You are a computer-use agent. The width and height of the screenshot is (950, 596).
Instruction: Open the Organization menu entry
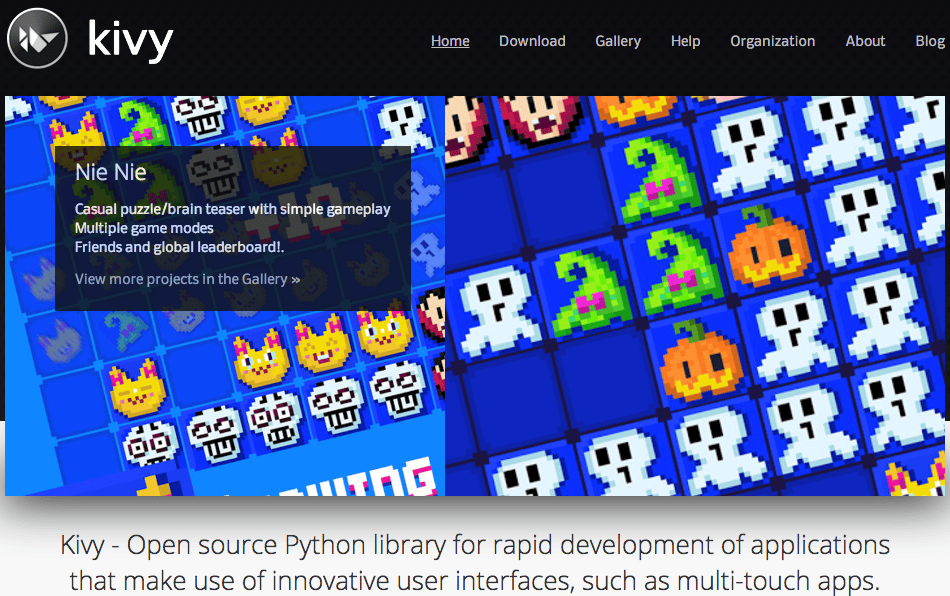[x=772, y=41]
